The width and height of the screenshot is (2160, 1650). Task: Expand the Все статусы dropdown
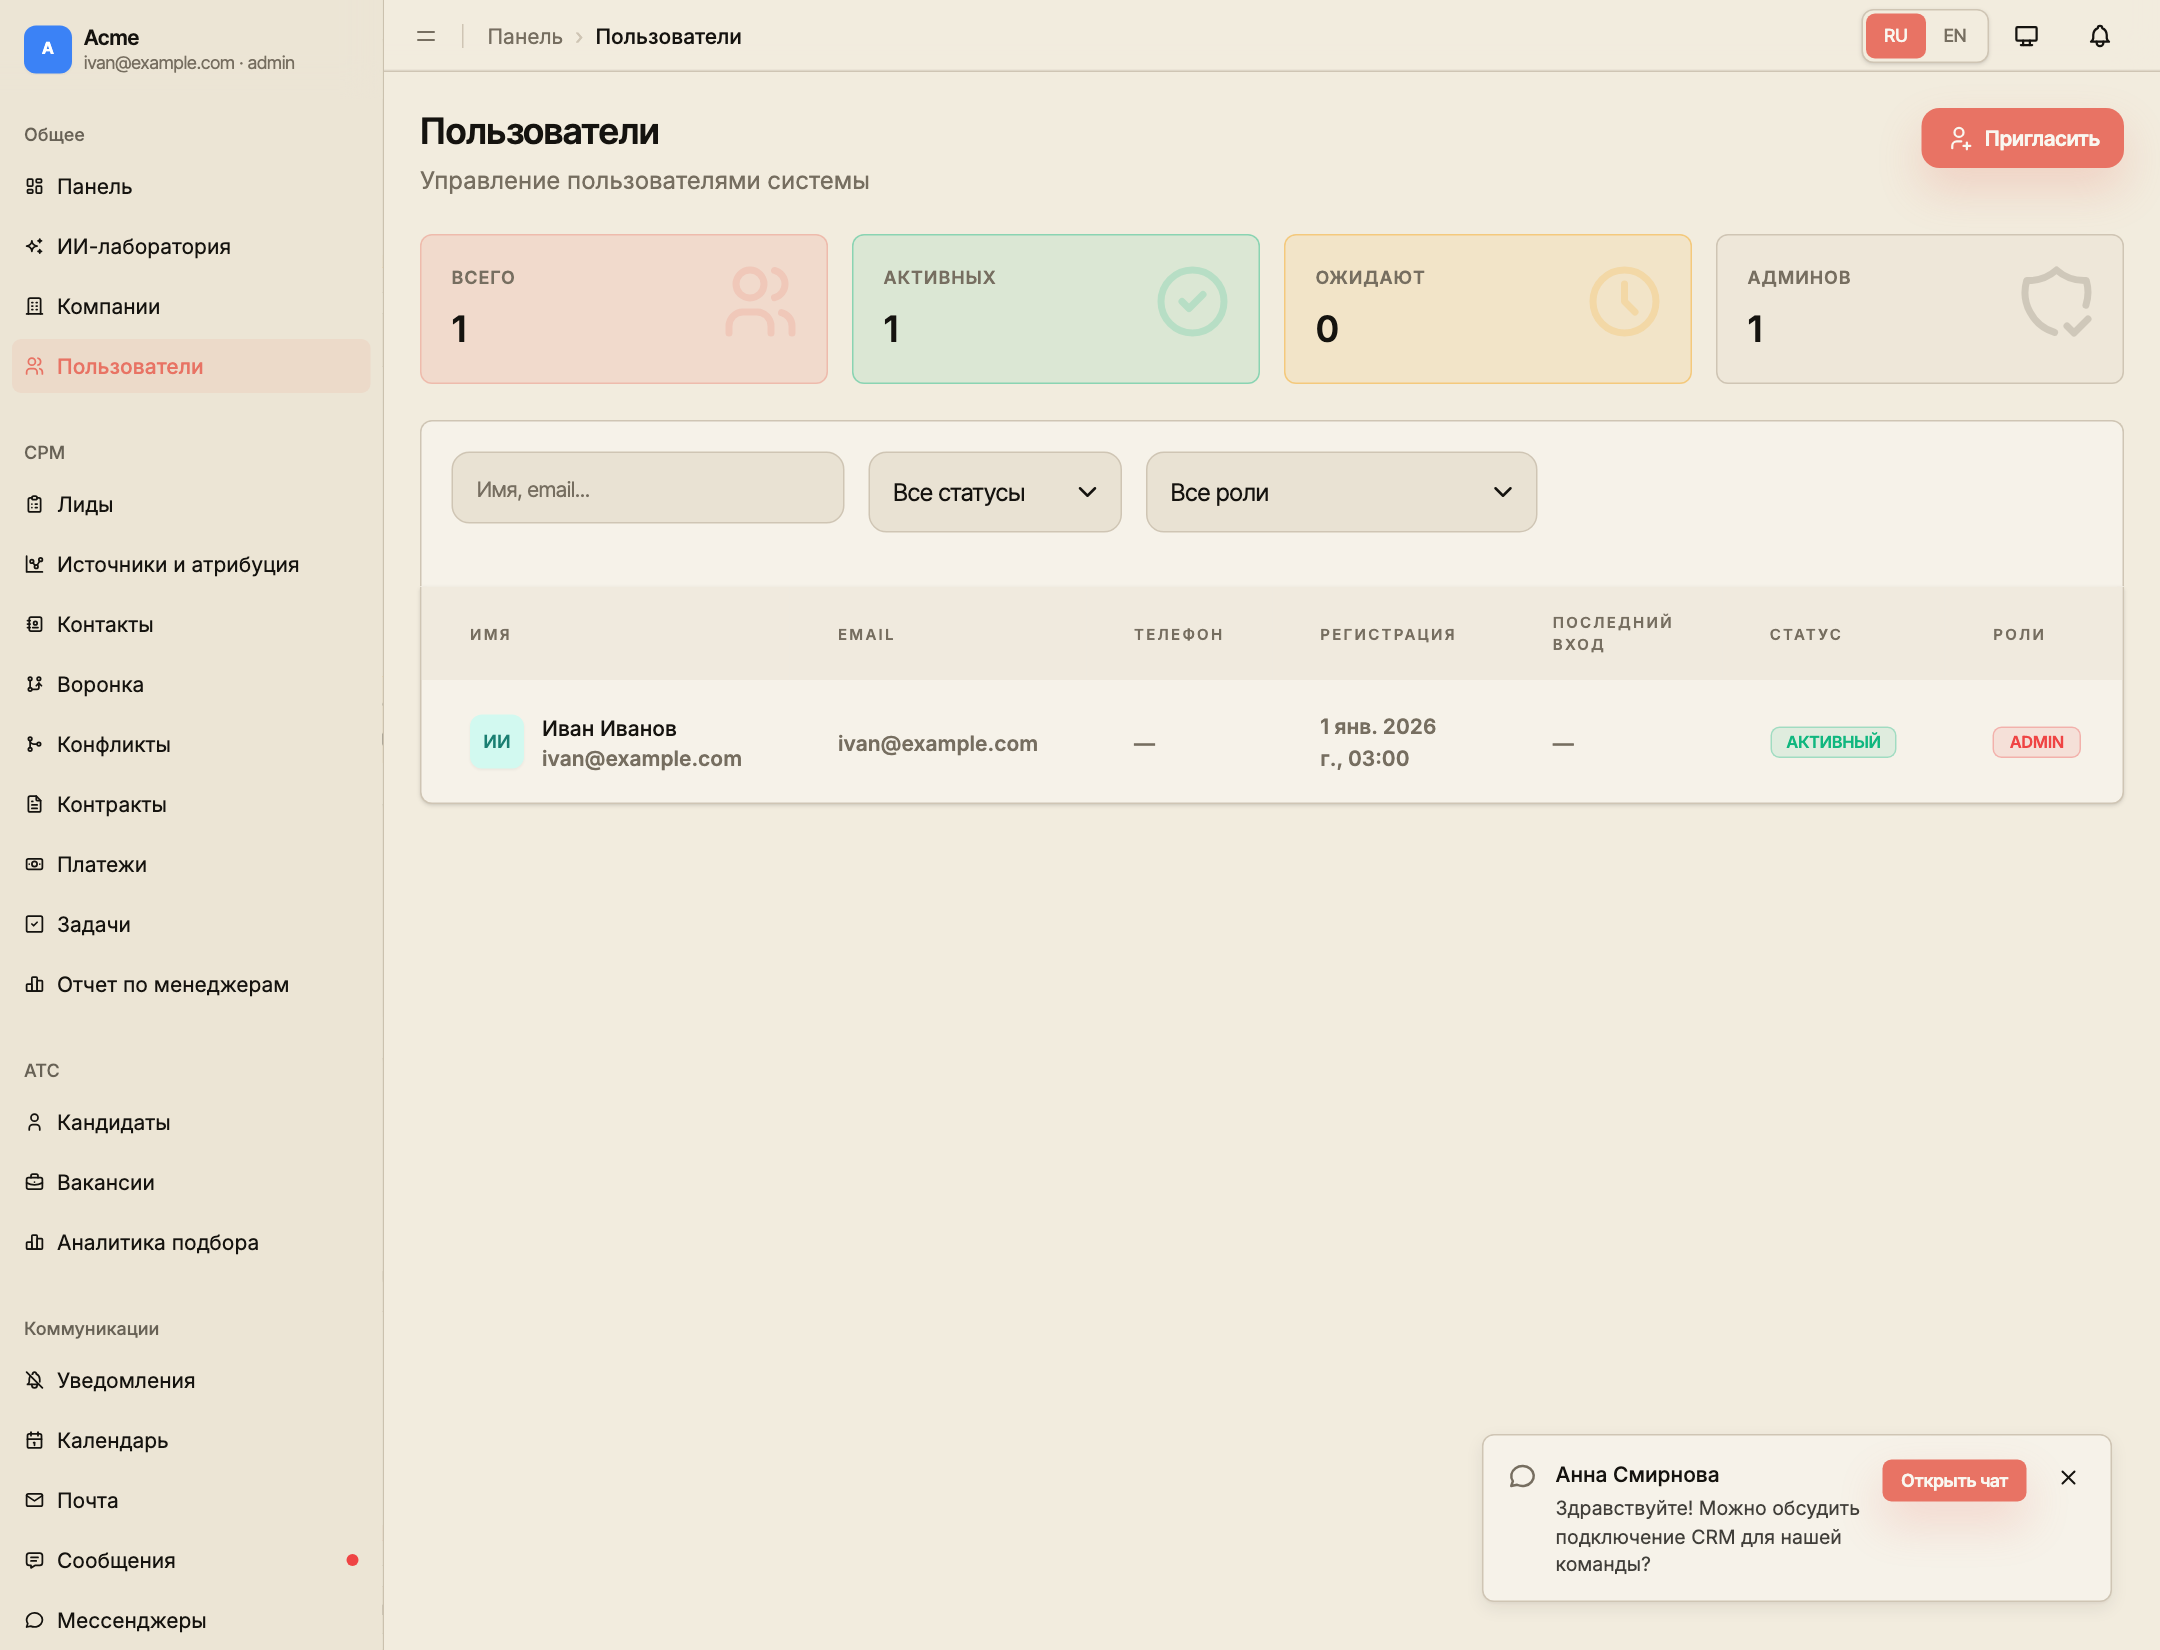click(x=995, y=492)
